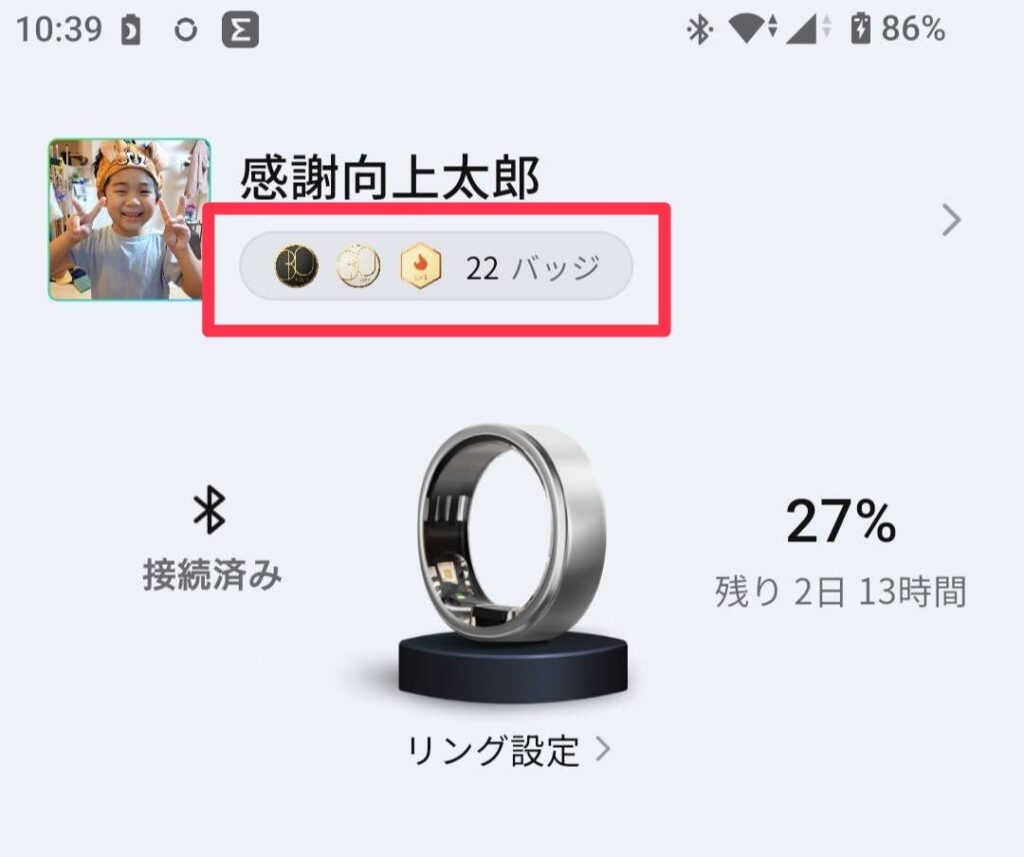
Task: Tap the 接続済み connection status label
Action: (212, 575)
